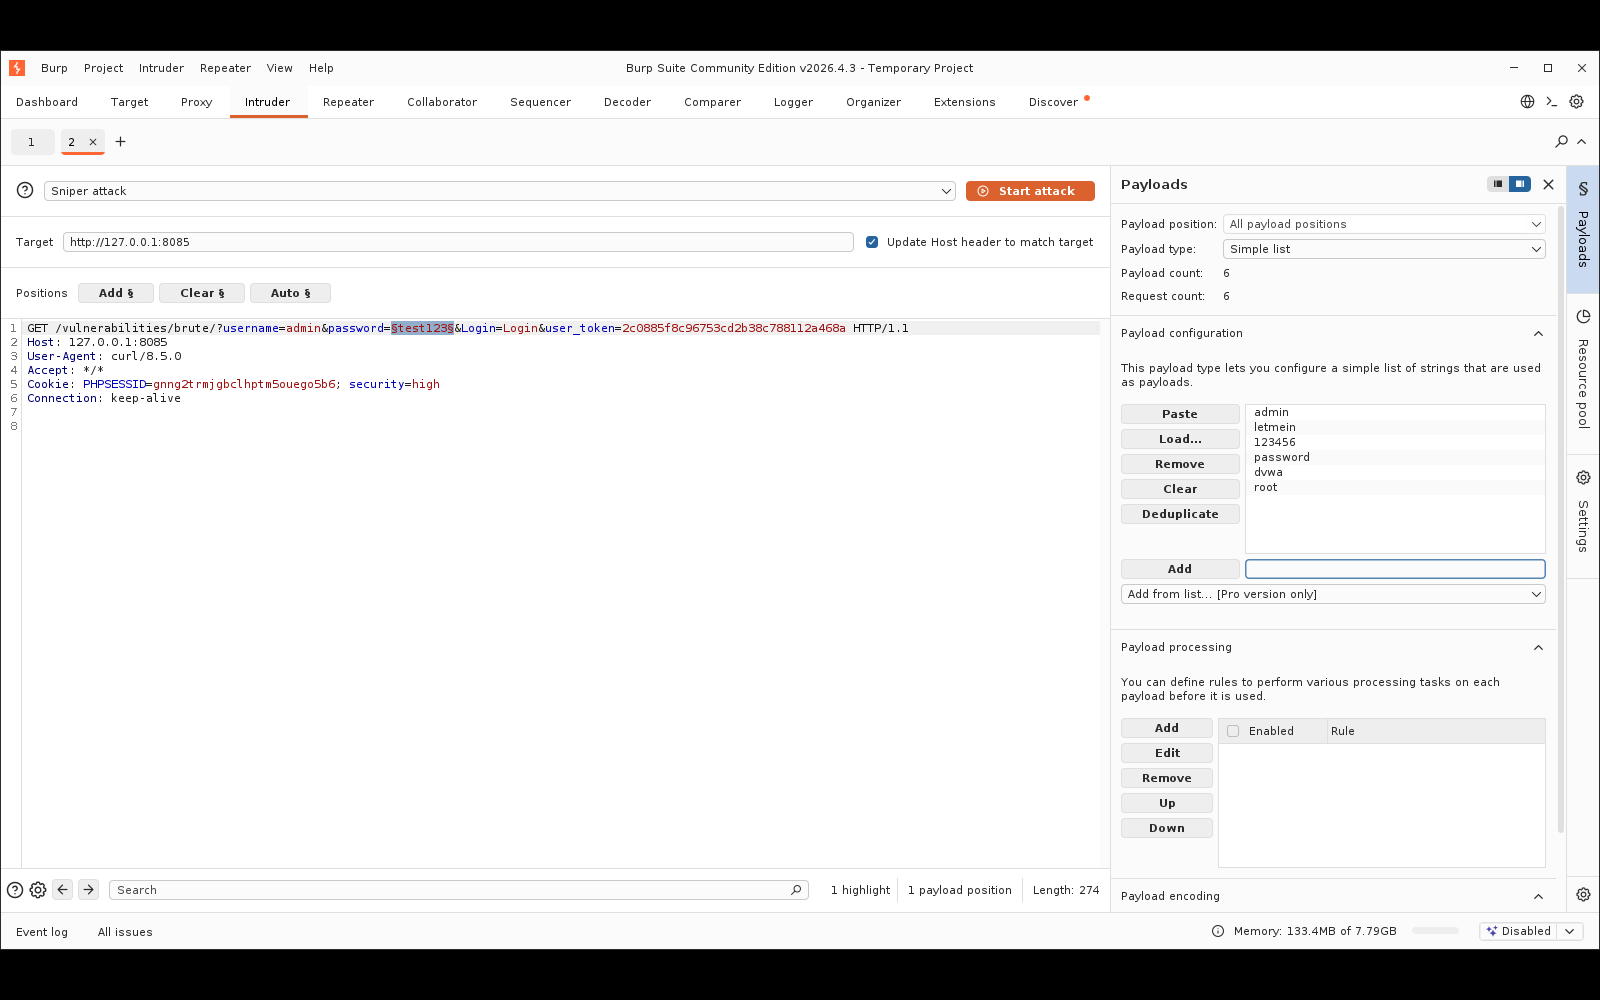Click the Start attack button
The width and height of the screenshot is (1600, 1000).
click(x=1030, y=191)
